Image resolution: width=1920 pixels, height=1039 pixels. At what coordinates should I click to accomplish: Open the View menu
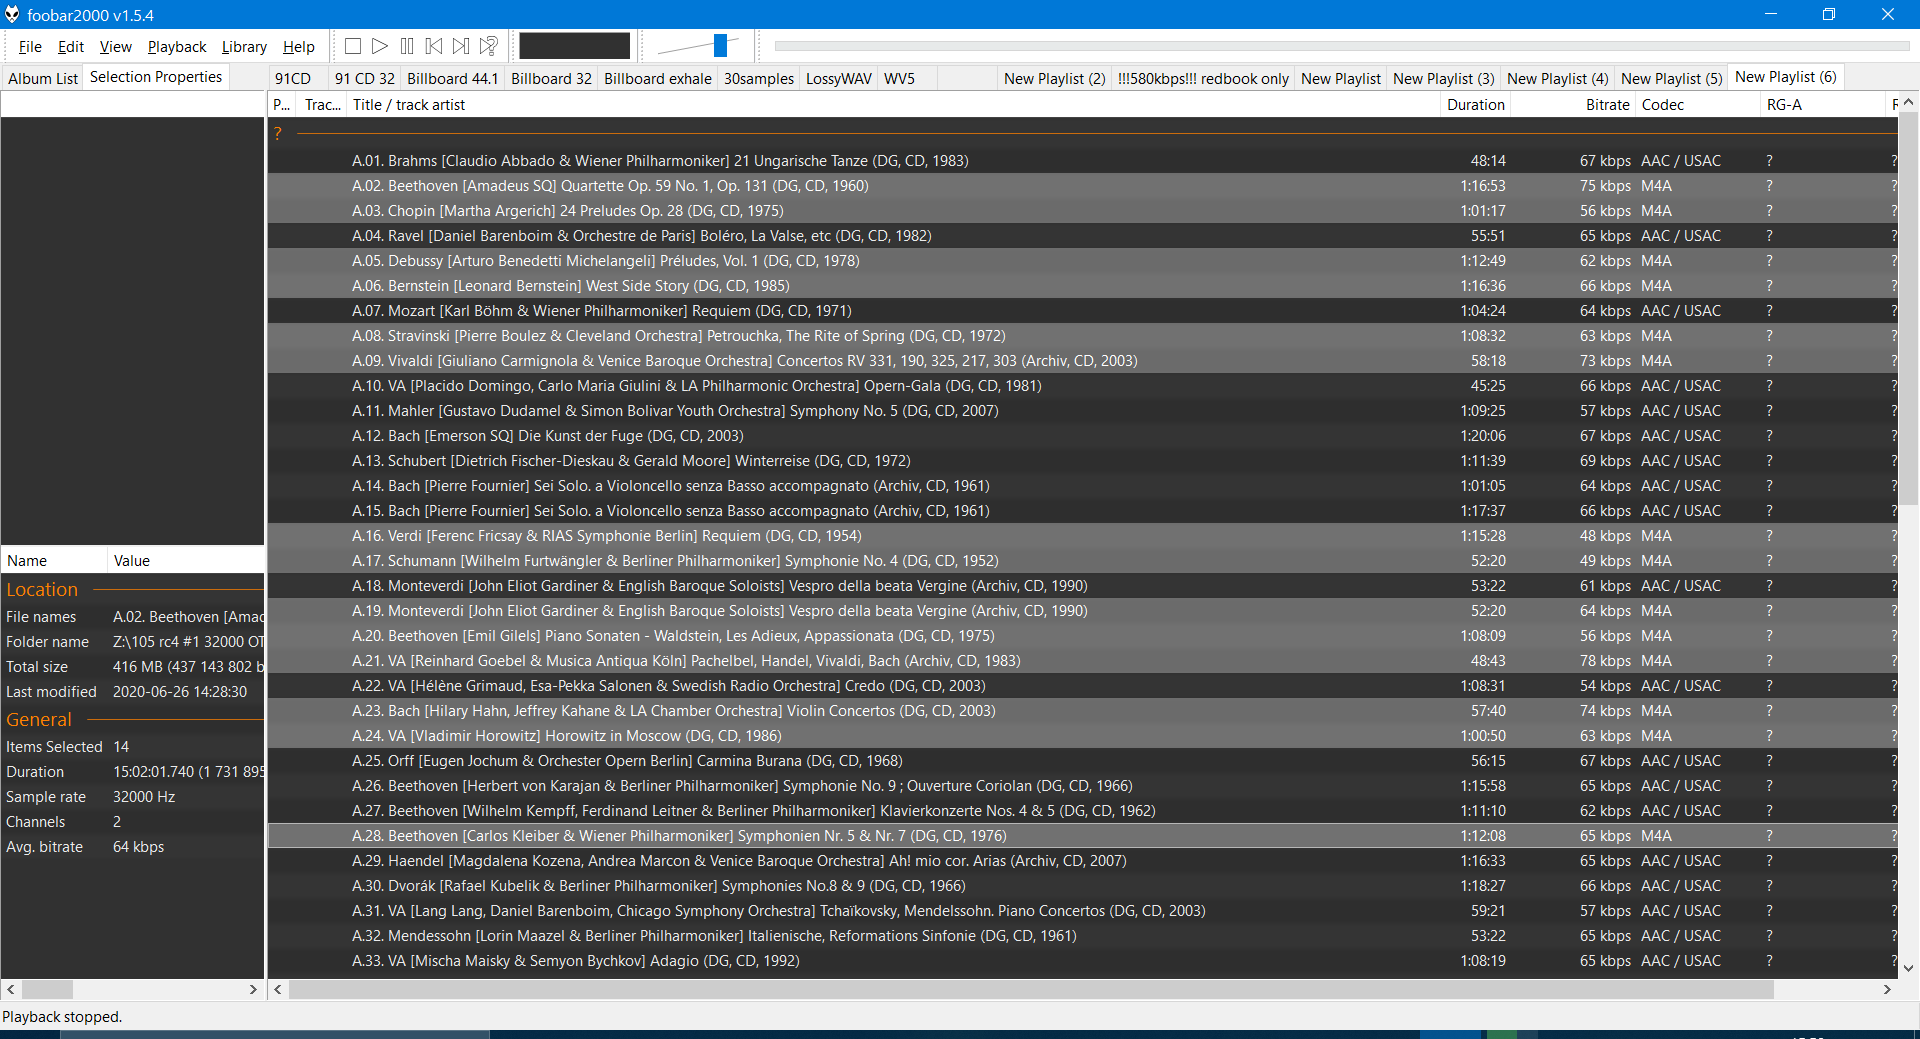coord(116,47)
